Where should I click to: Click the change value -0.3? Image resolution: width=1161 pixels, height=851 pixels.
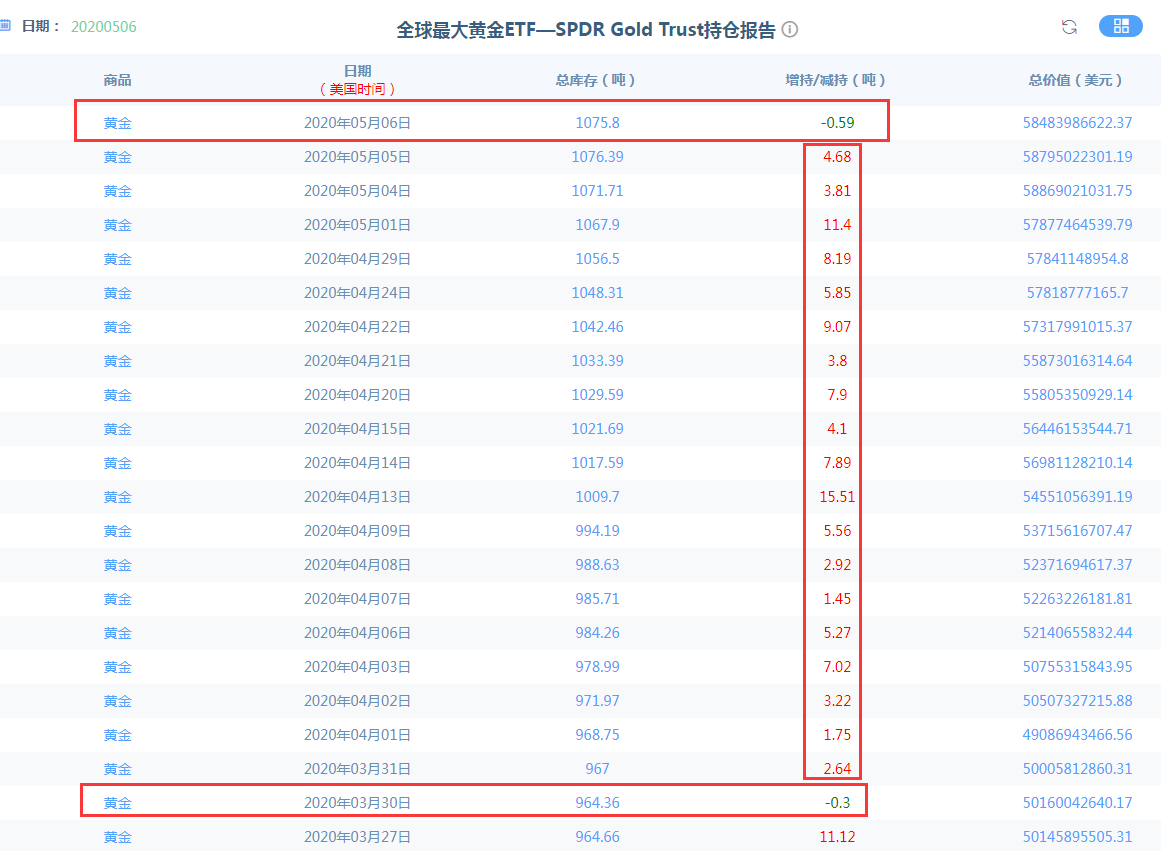(x=837, y=804)
